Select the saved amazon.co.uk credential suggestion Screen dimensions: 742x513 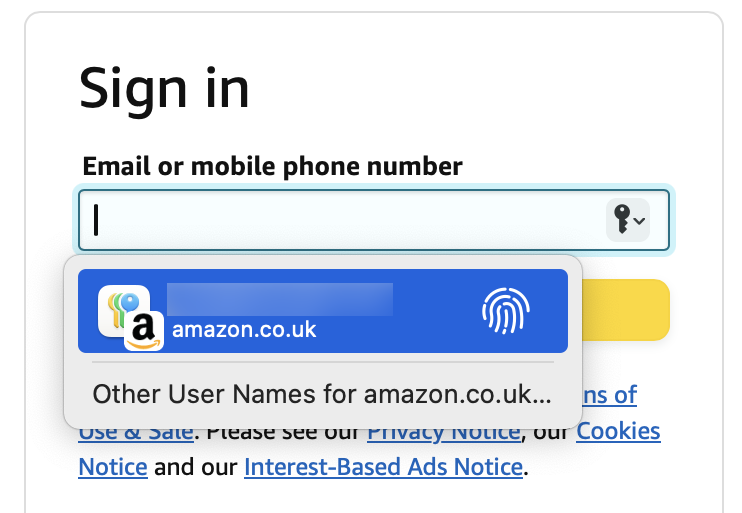[x=323, y=311]
